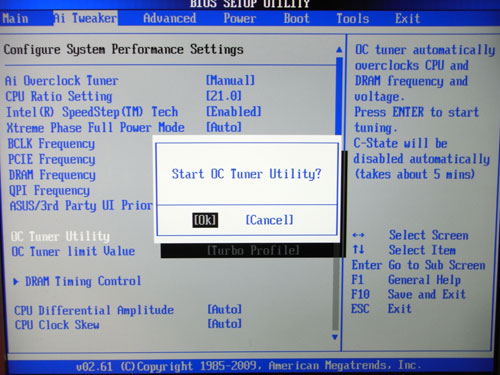This screenshot has height=375, width=500.
Task: Click the takes about 5 mins help text
Action: point(414,174)
